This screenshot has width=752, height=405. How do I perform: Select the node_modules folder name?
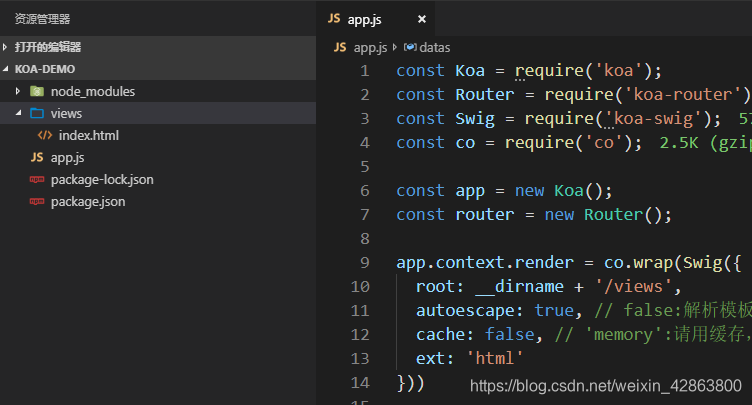click(93, 91)
